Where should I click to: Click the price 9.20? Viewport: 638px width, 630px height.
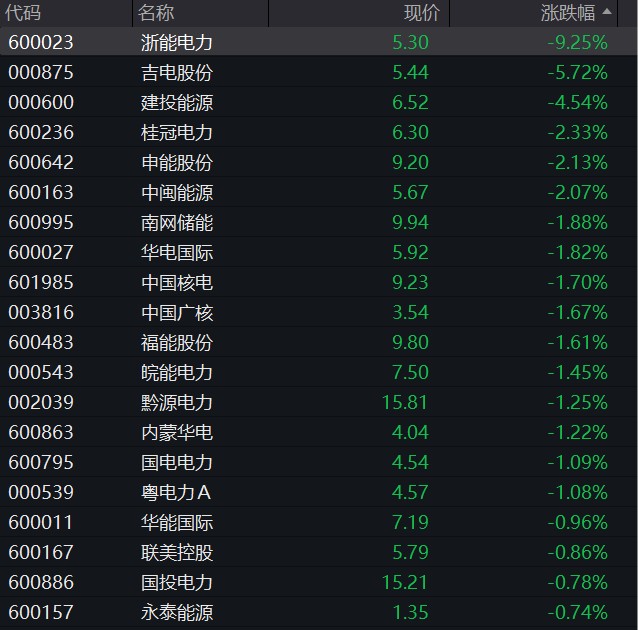click(x=410, y=162)
